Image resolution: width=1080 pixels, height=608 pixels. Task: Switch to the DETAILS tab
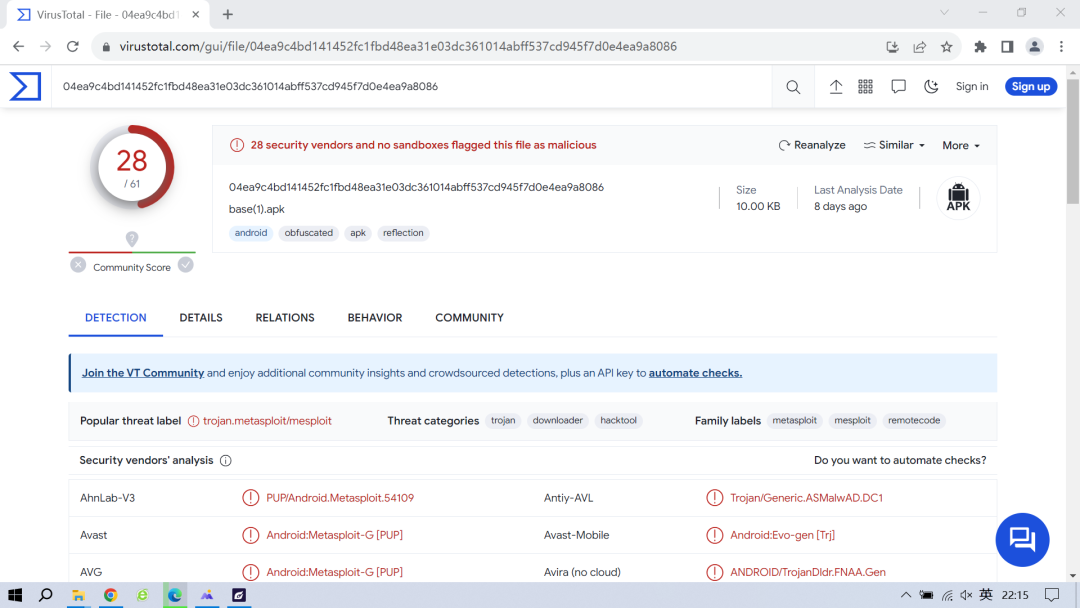201,317
